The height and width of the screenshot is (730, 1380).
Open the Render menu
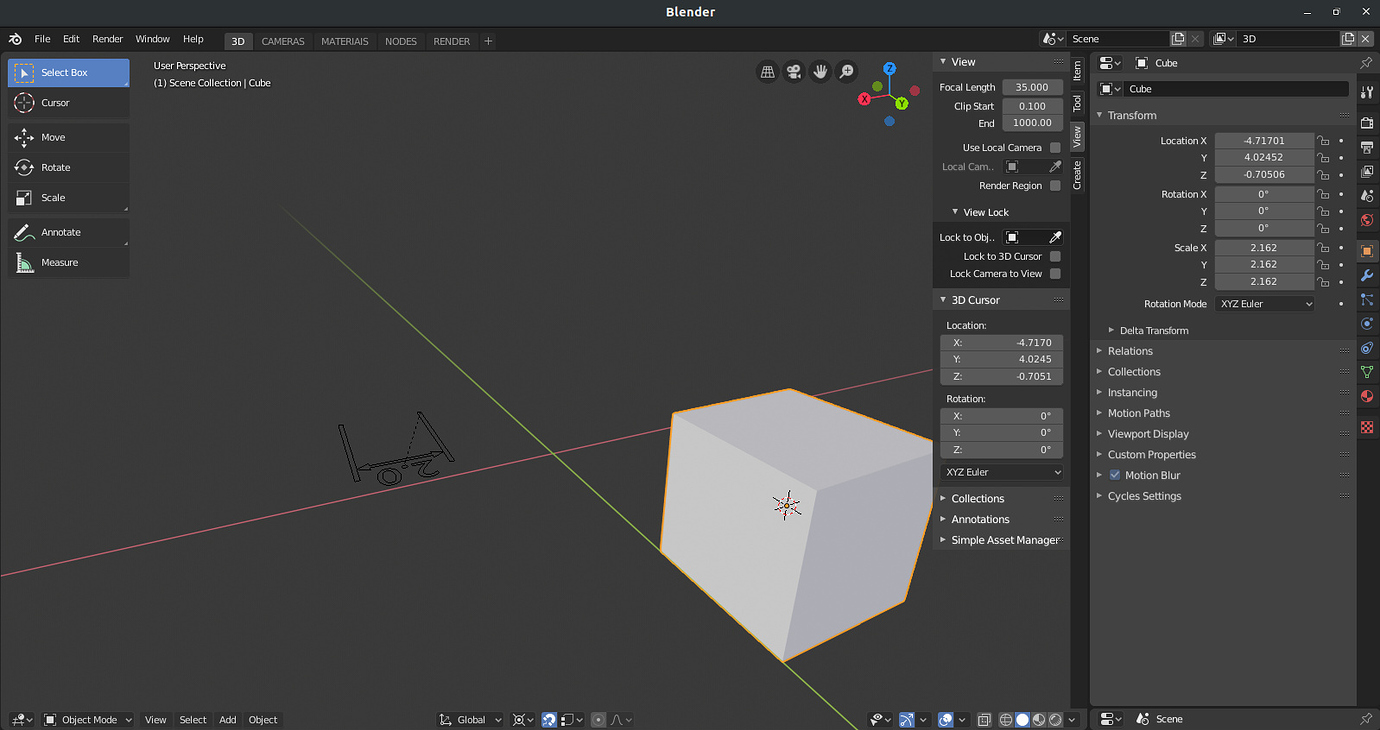[107, 39]
